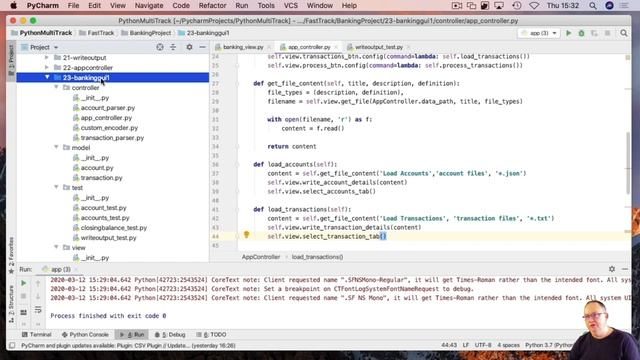This screenshot has width=640, height=360.
Task: Open the VCS menu
Action: (291, 6)
